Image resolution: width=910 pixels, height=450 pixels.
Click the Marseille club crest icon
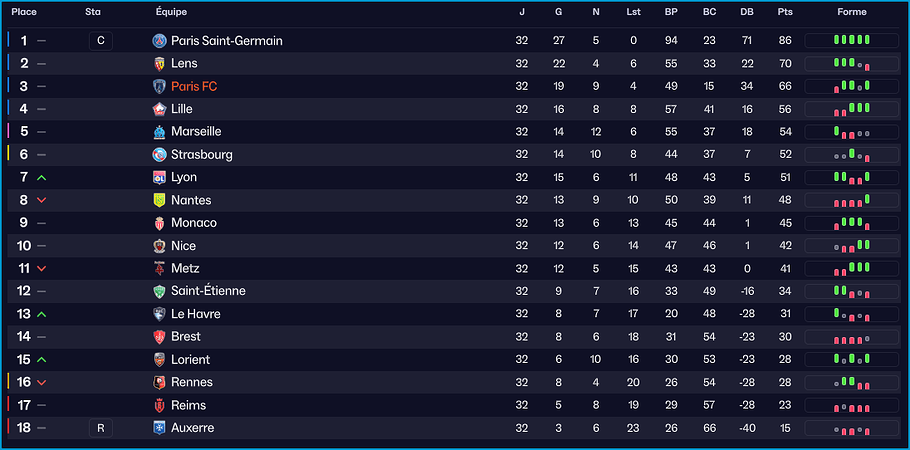point(159,132)
